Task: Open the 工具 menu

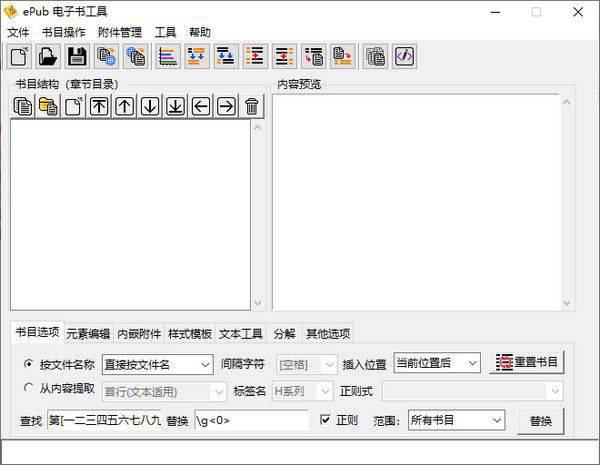Action: pyautogui.click(x=165, y=32)
